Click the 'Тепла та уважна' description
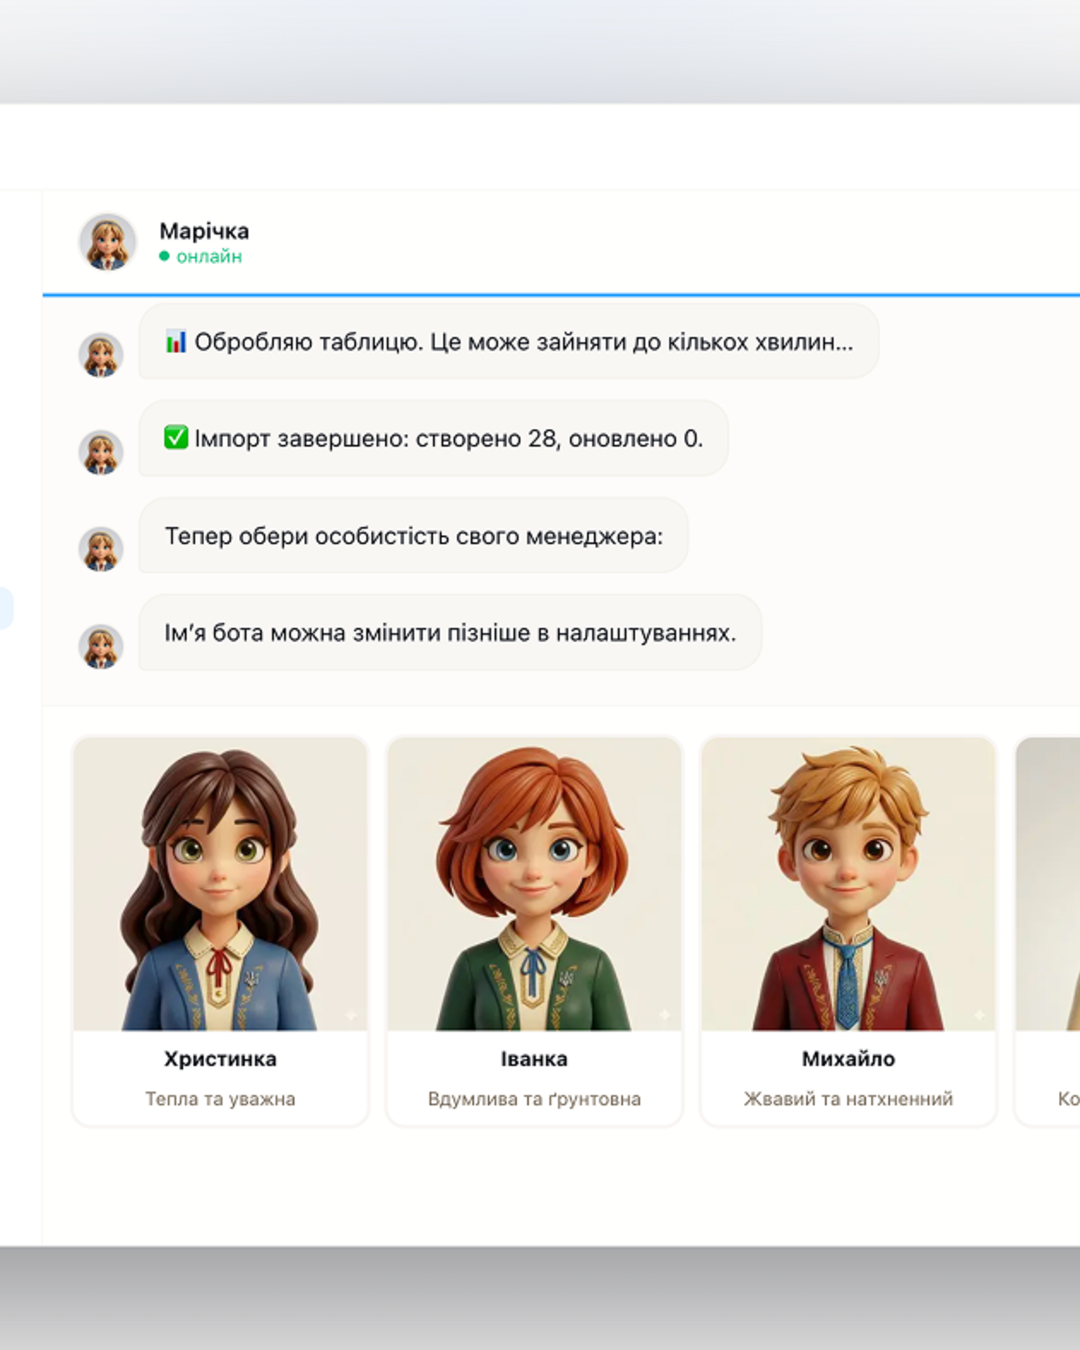 (220, 1099)
